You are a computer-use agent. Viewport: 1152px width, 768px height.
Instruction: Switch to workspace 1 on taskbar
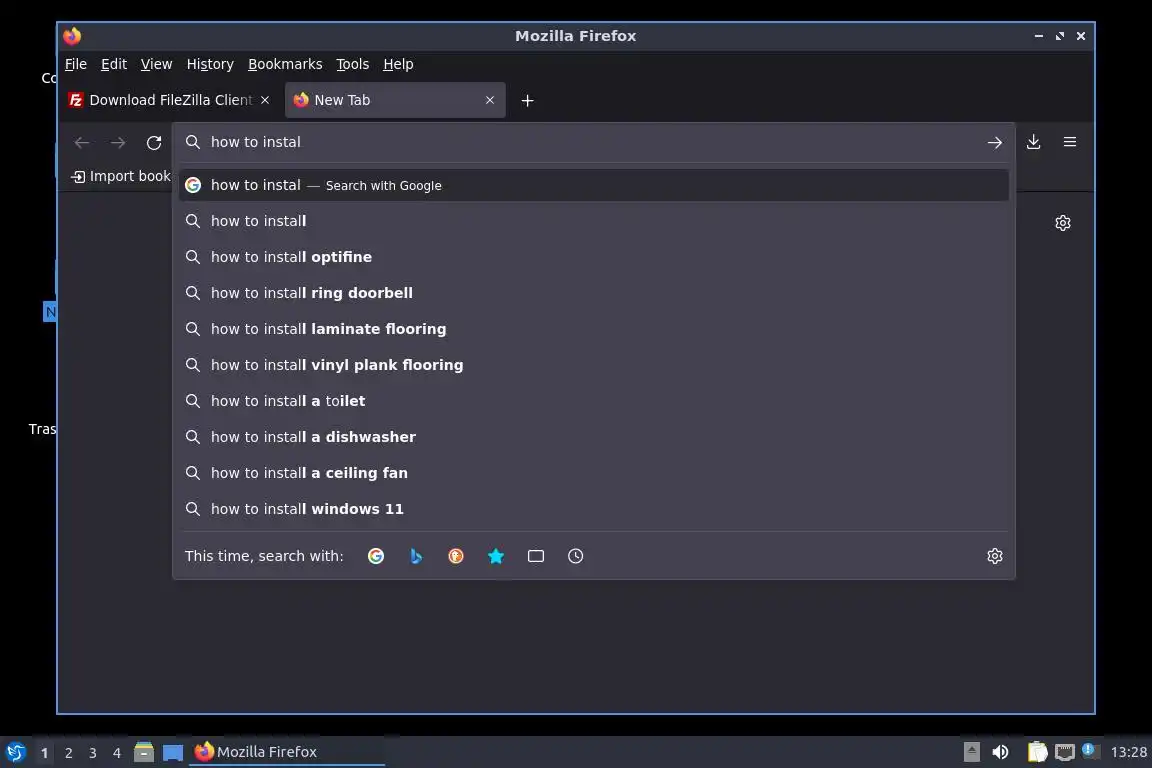click(44, 753)
